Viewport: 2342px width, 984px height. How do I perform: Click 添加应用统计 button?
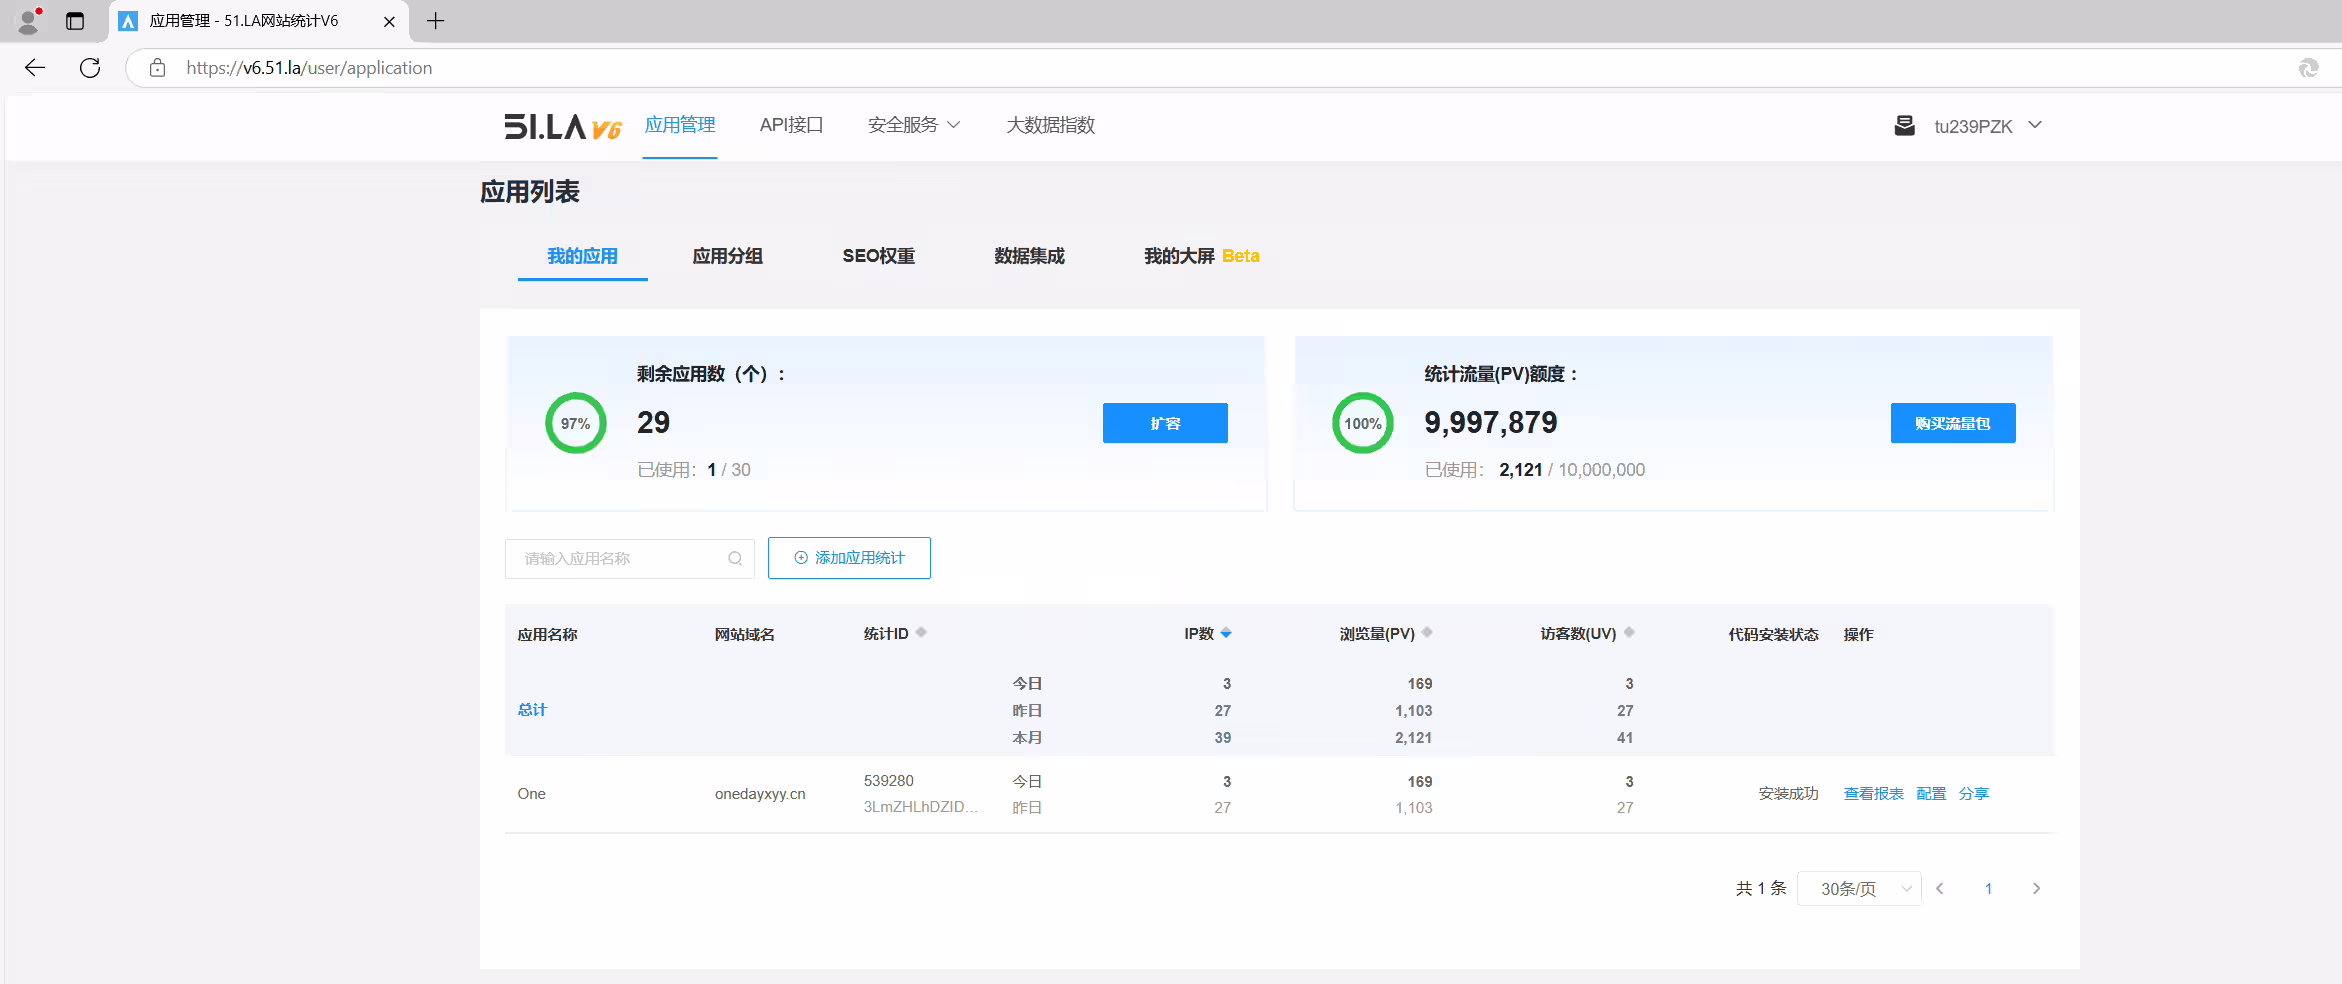pos(849,558)
